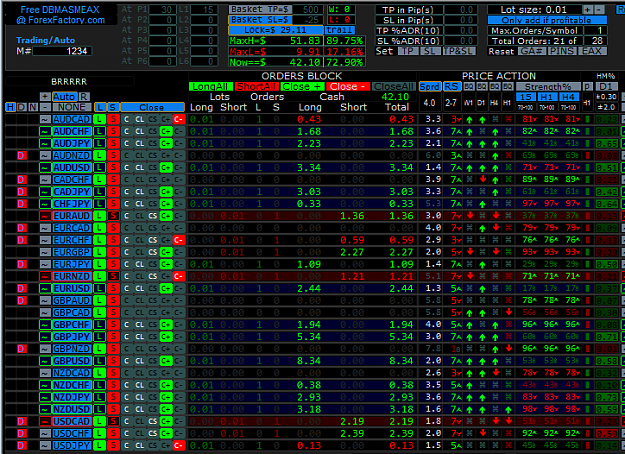Click the red Close - button

click(348, 86)
